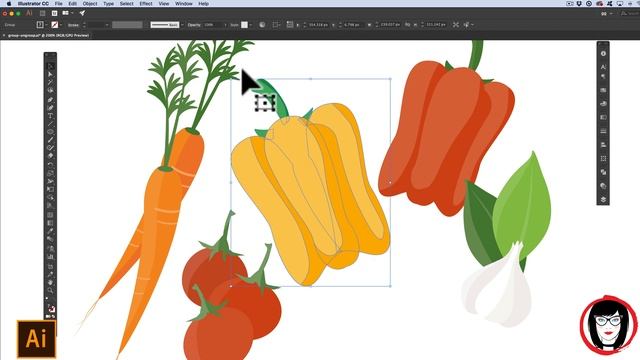Expand the Opacity value dropdown arrow
Image resolution: width=640 pixels, height=360 pixels.
pyautogui.click(x=225, y=25)
